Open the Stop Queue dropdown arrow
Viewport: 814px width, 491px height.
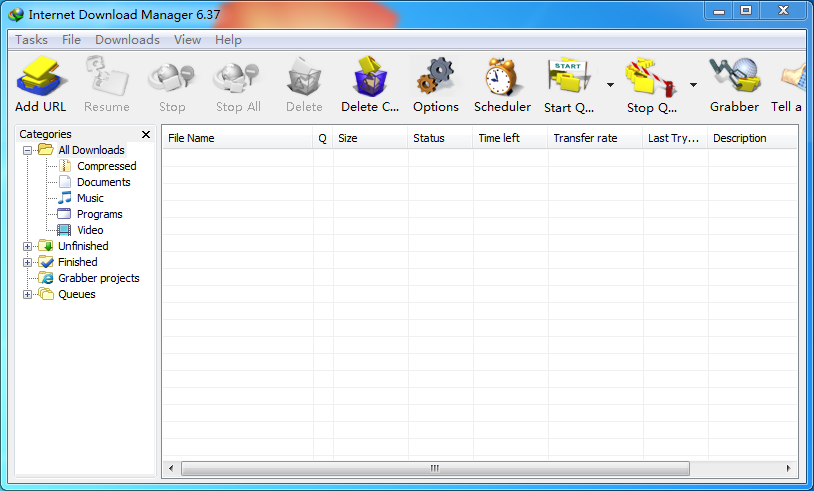[693, 85]
